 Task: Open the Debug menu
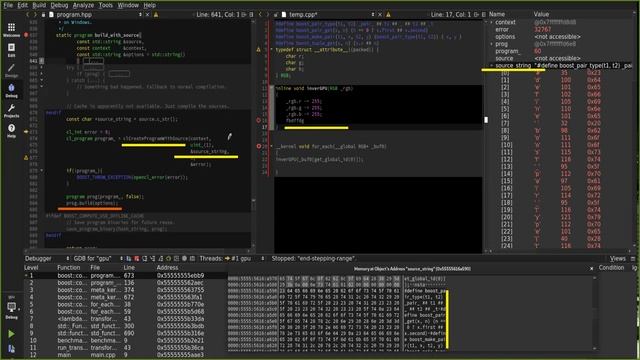tap(59, 5)
